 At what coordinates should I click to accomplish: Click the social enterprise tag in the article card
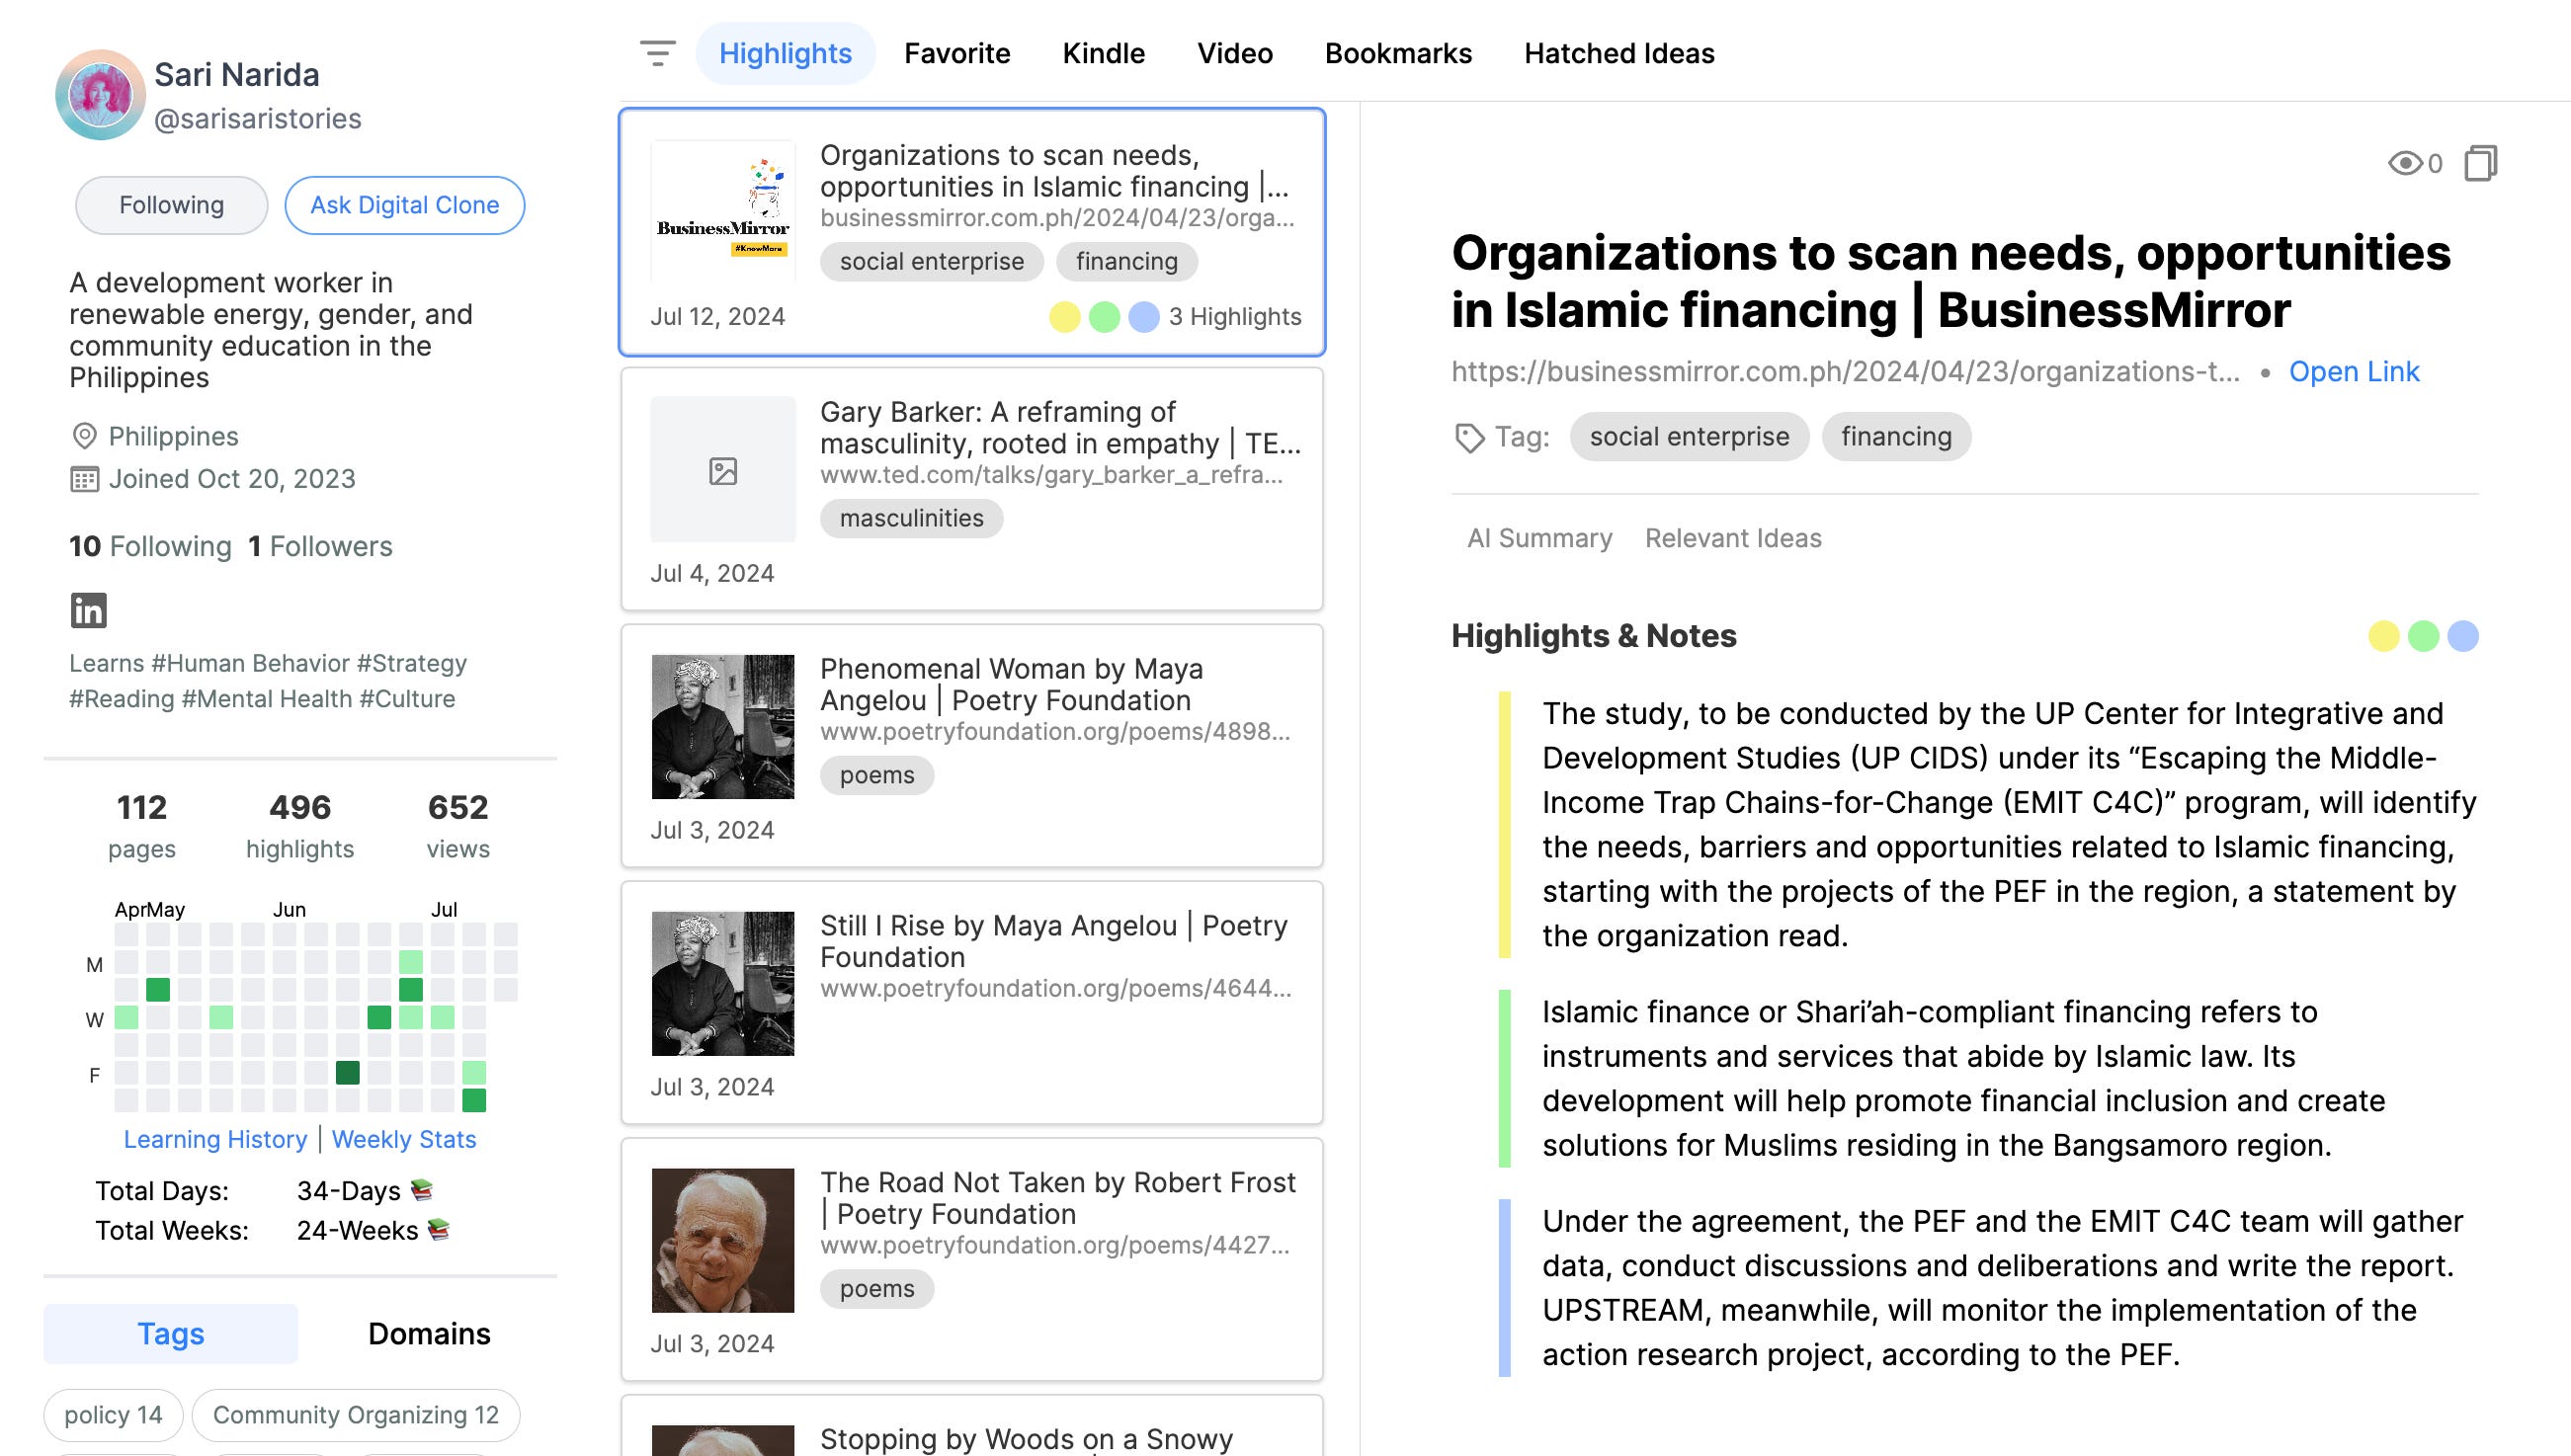click(932, 261)
